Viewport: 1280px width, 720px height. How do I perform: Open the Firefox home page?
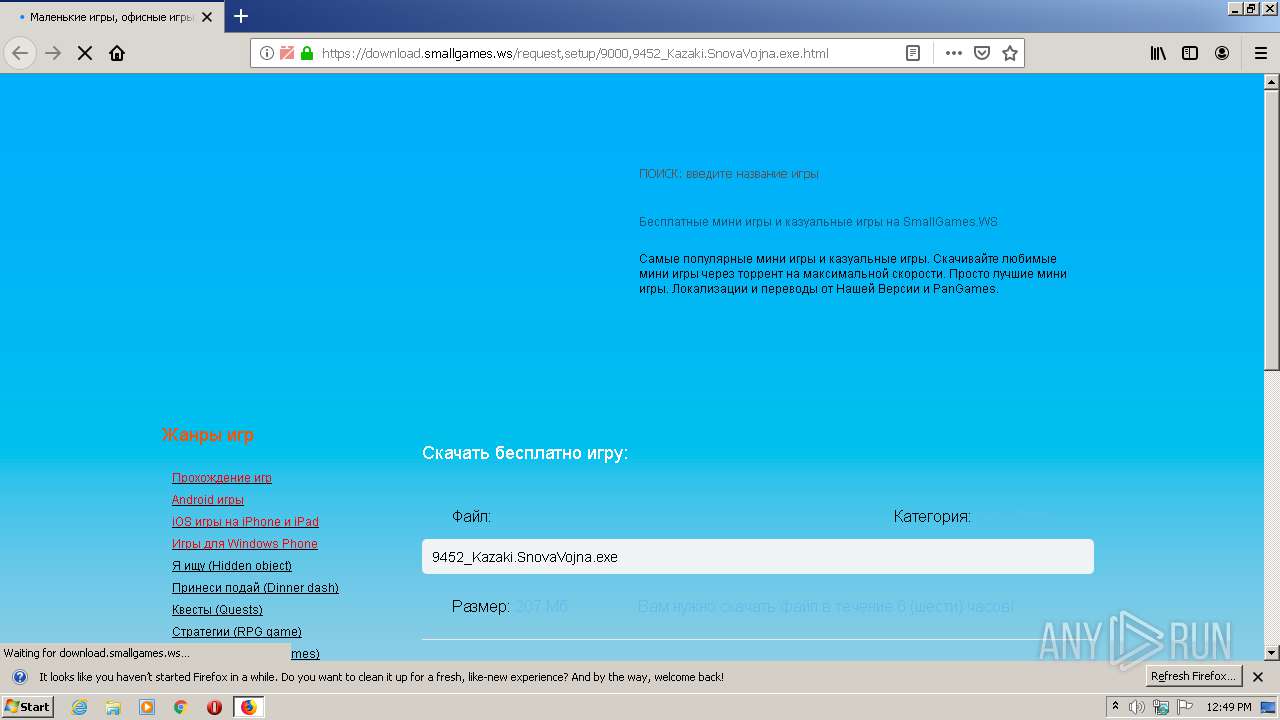[117, 53]
